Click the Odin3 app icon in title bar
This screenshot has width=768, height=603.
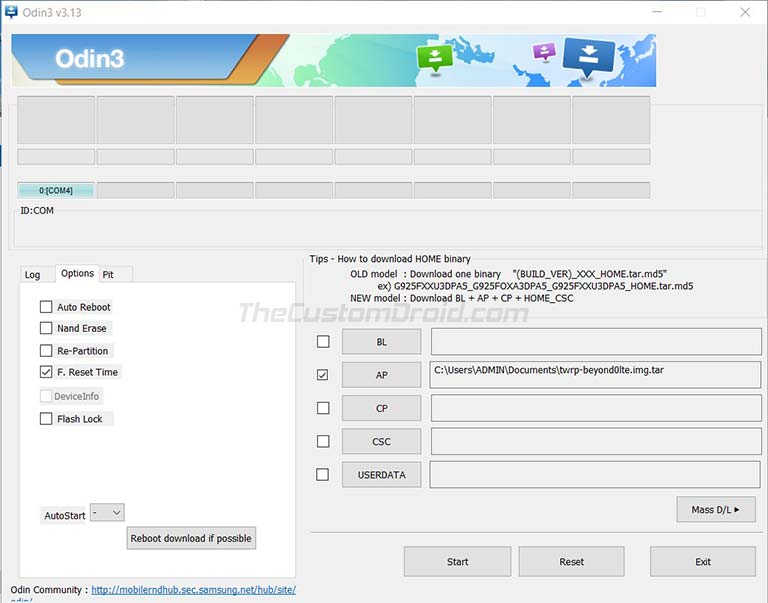(11, 12)
